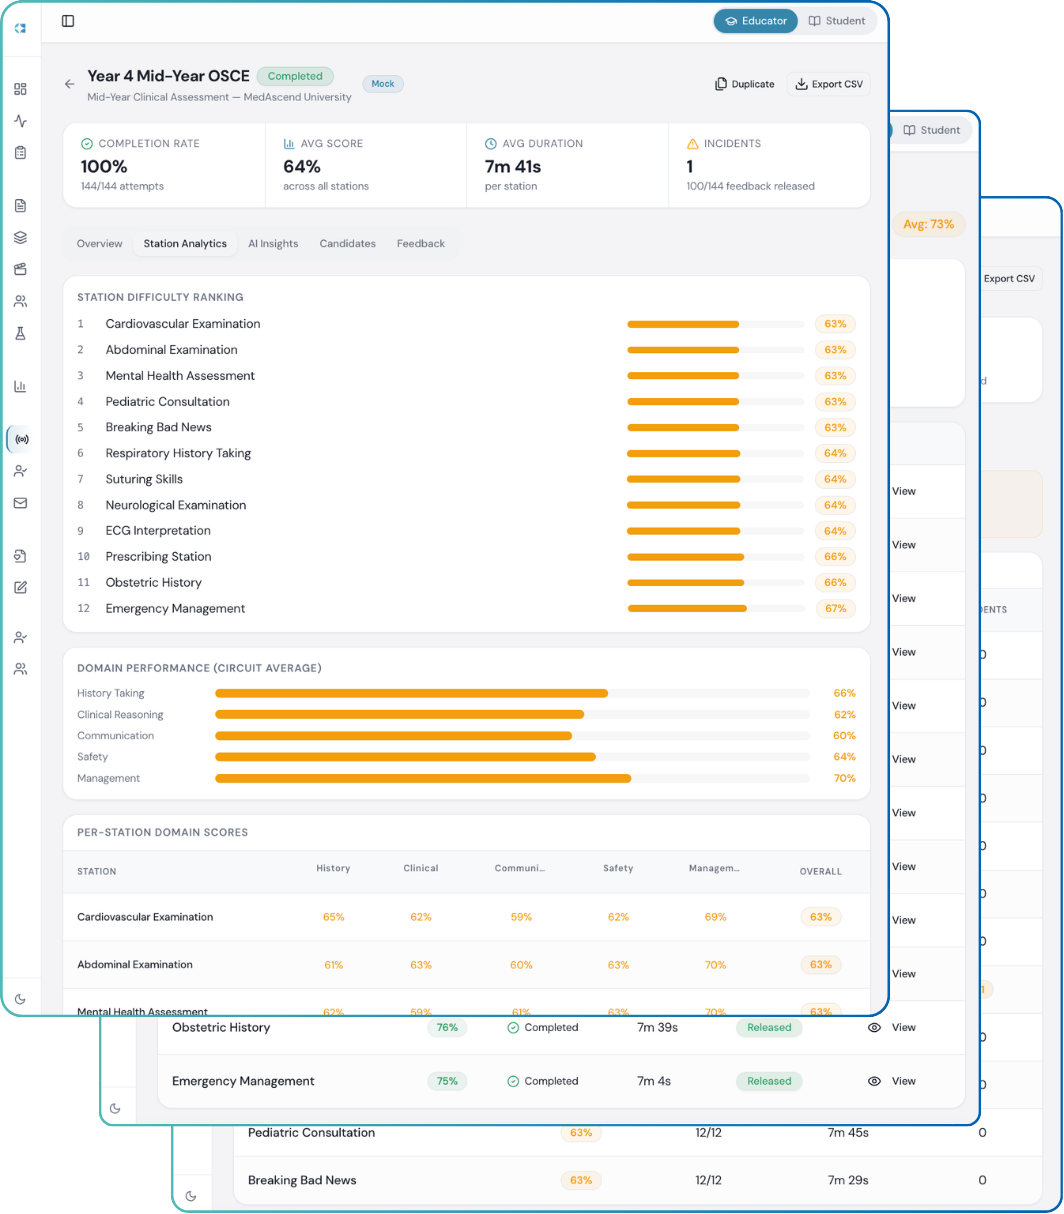
Task: Open the document icon in the sidebar
Action: pos(20,206)
